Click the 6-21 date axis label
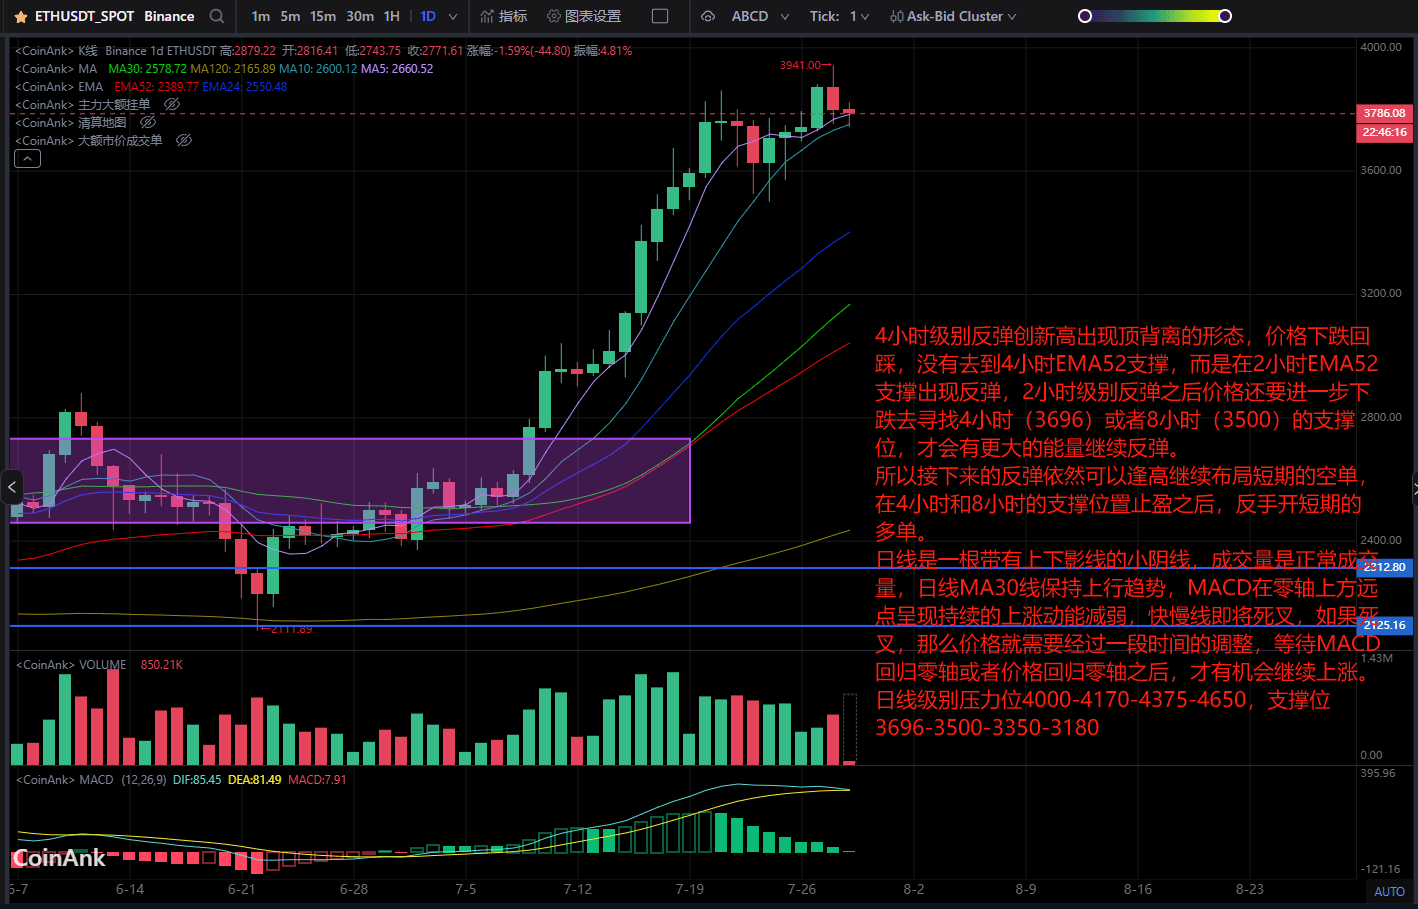Viewport: 1418px width, 909px height. click(242, 889)
